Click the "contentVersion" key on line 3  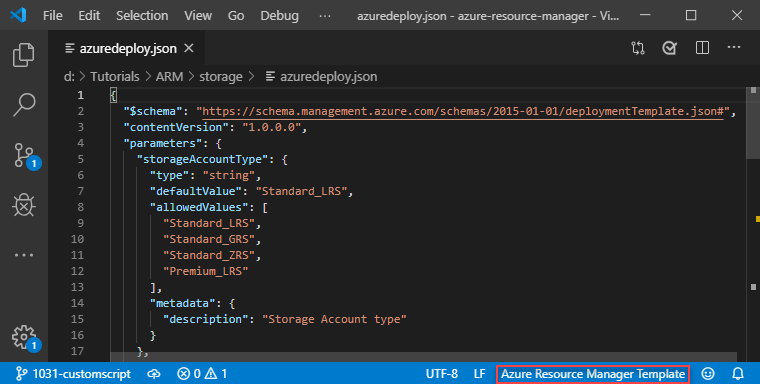pyautogui.click(x=176, y=127)
